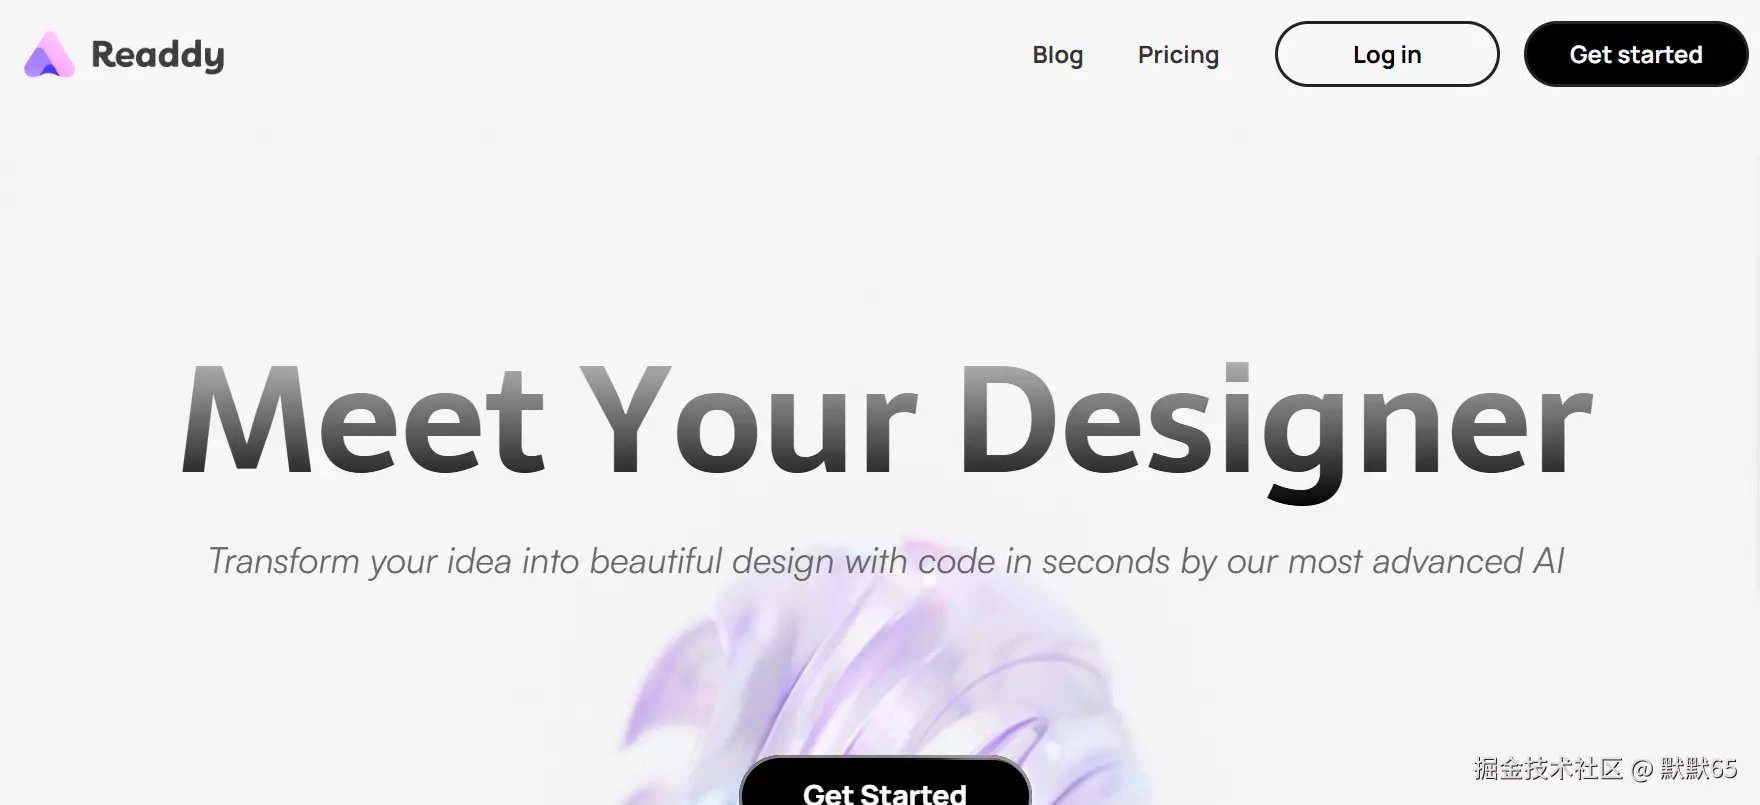Click the purple Readdy triangle logo icon
The image size is (1760, 805).
coord(49,54)
